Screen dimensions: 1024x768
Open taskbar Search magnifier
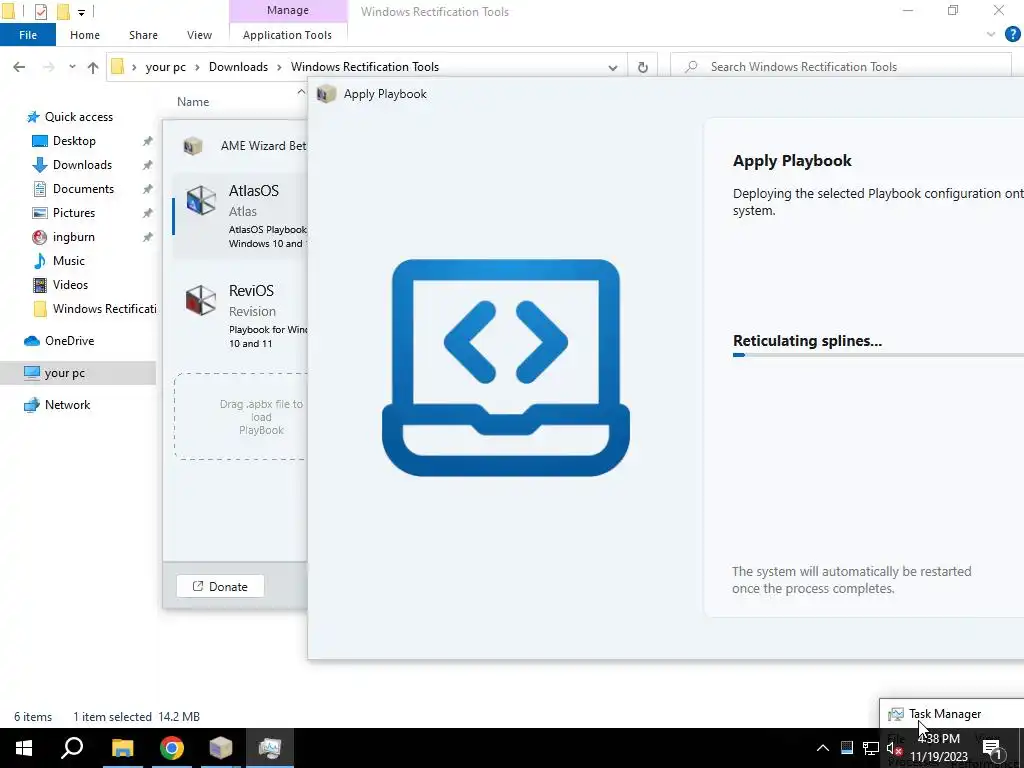[x=72, y=748]
